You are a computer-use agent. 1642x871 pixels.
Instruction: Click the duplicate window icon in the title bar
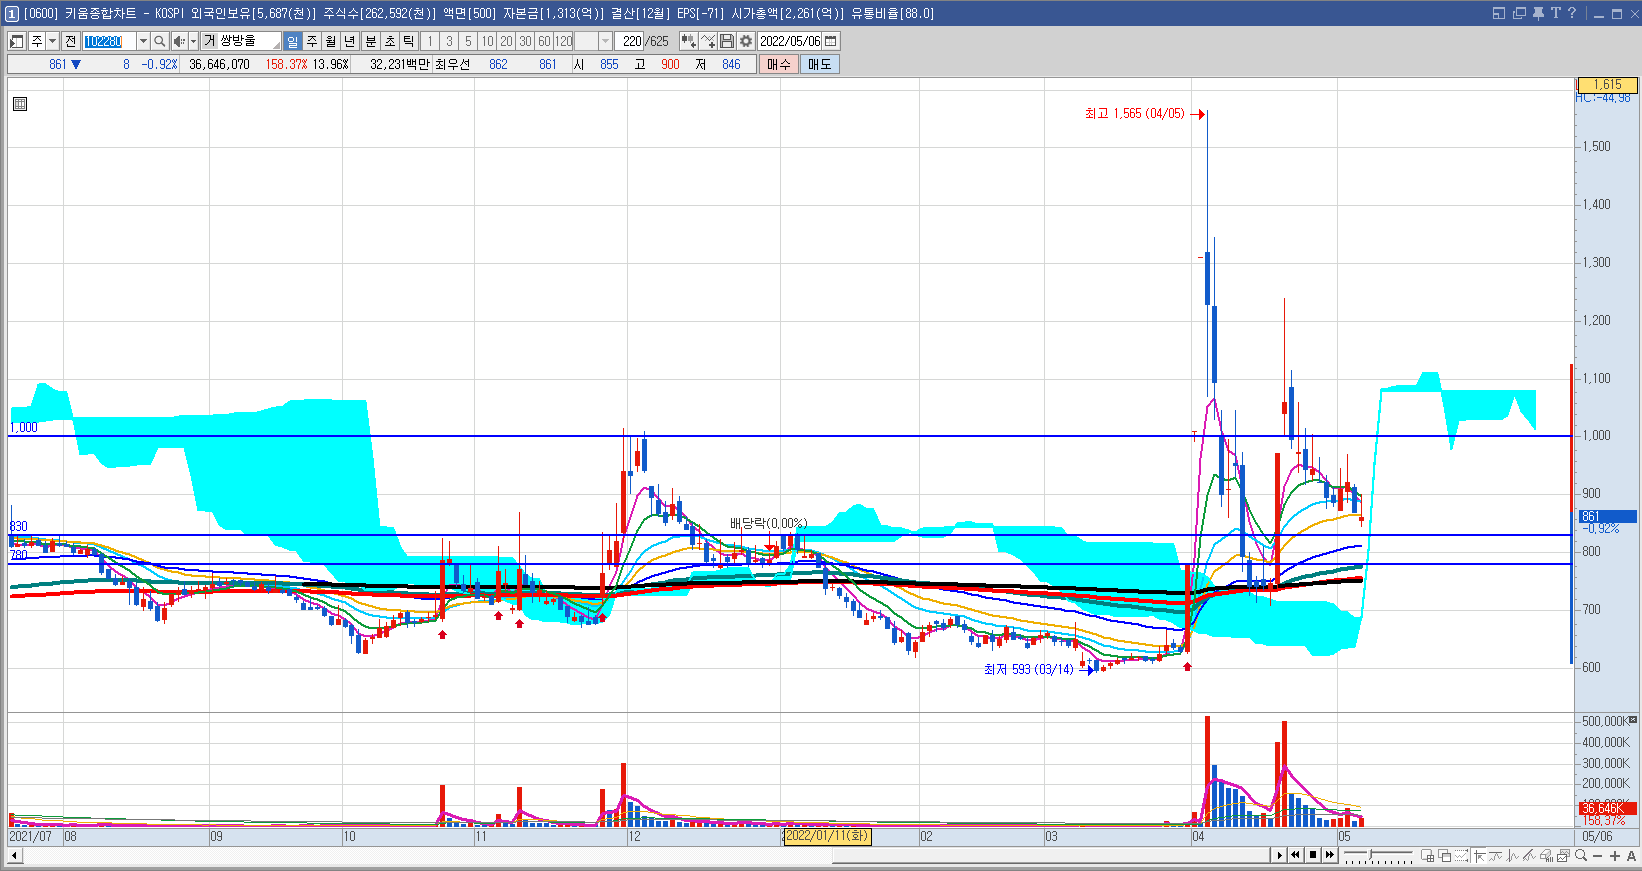coord(1520,13)
